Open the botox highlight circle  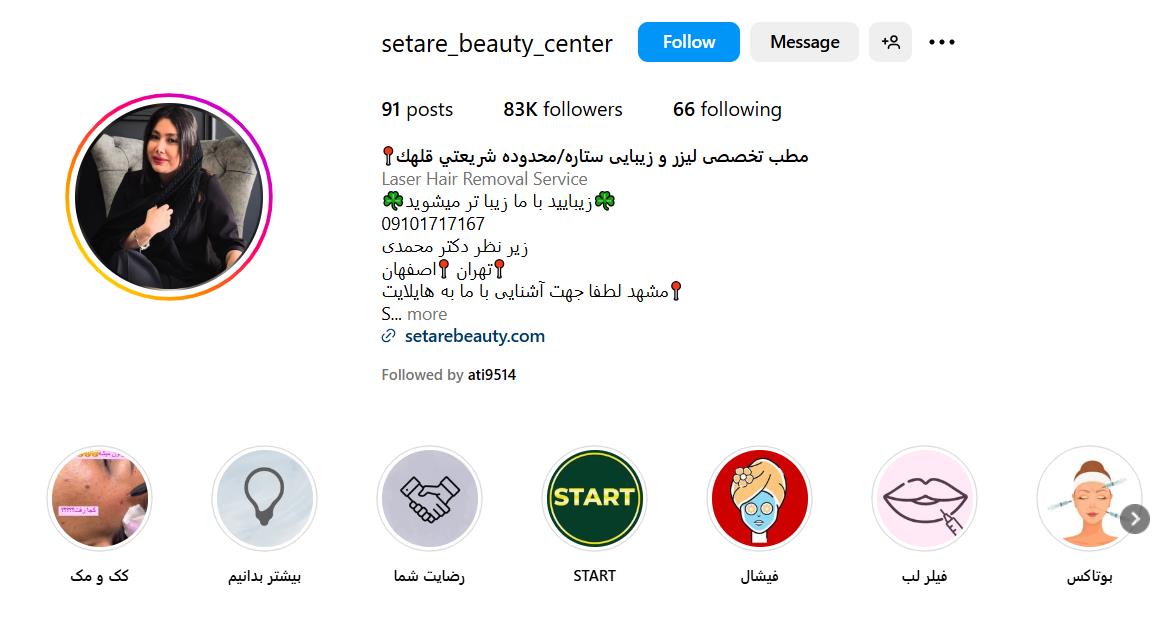click(1089, 498)
